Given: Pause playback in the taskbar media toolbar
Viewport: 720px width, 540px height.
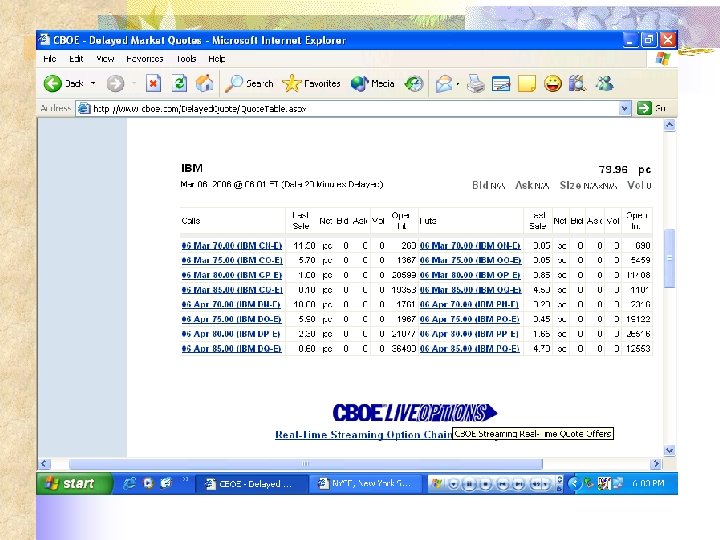Looking at the screenshot, I should (x=469, y=484).
